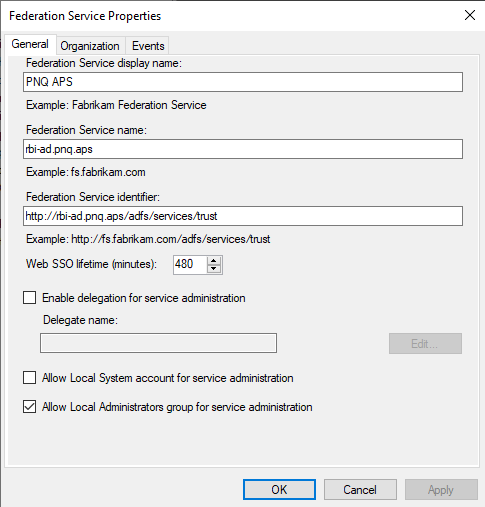Confirm with the OK button
The image size is (485, 507).
tap(279, 490)
